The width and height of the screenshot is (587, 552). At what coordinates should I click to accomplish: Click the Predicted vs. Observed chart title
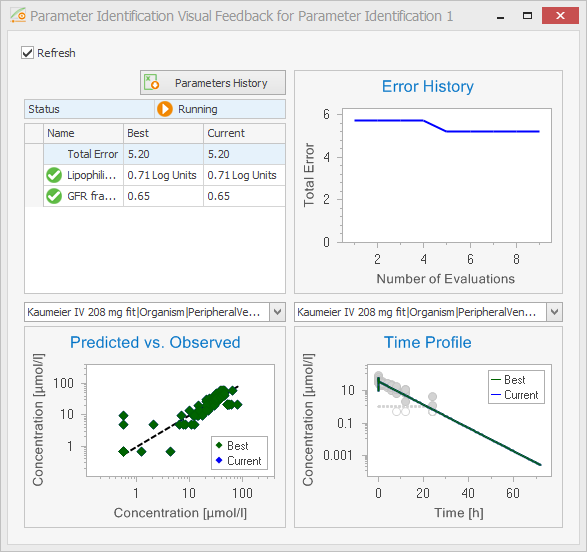(x=155, y=342)
